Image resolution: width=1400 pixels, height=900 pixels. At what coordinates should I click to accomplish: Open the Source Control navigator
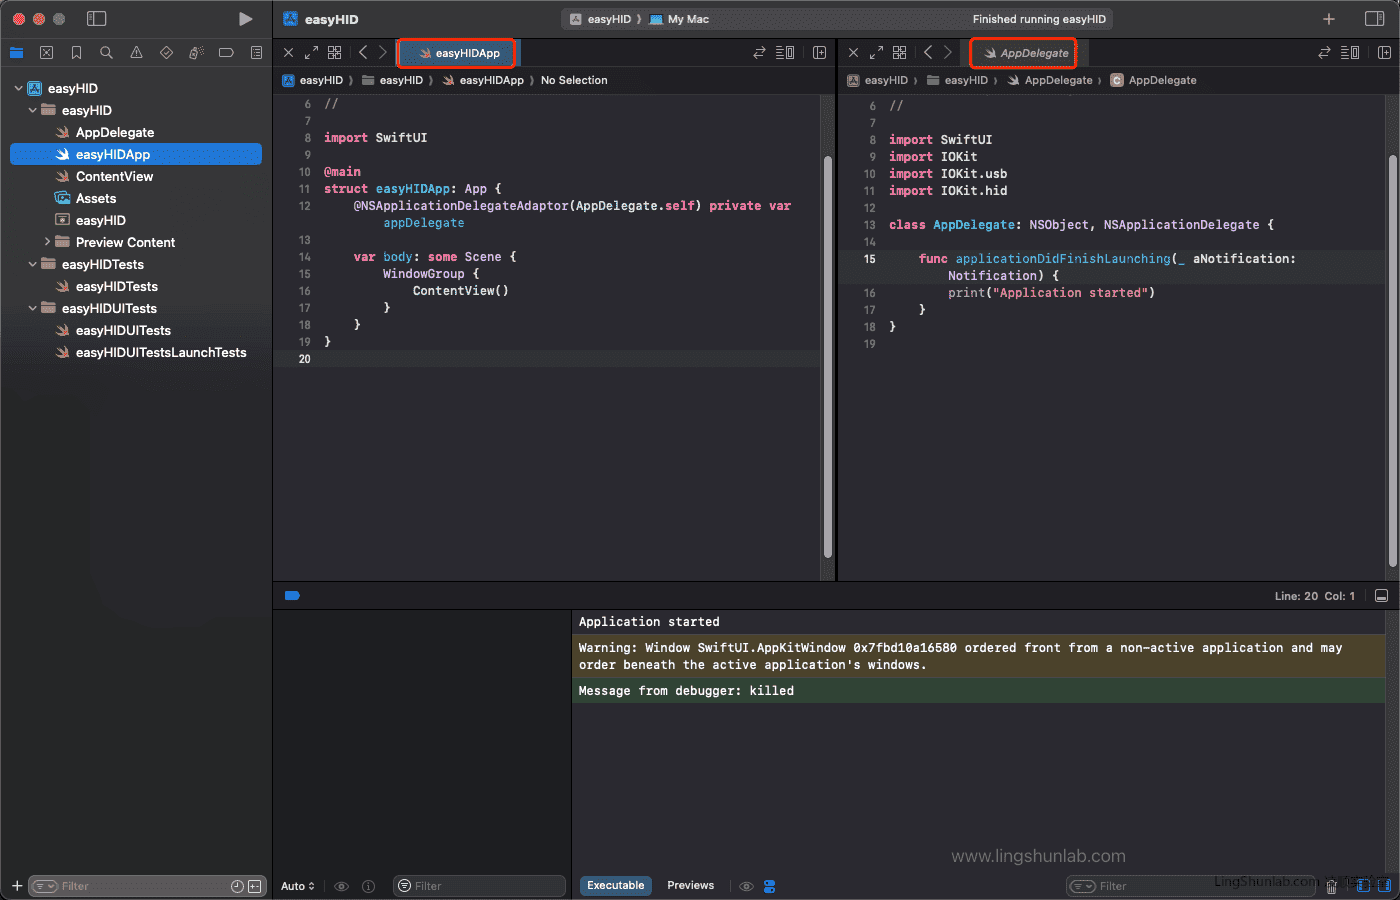[46, 53]
